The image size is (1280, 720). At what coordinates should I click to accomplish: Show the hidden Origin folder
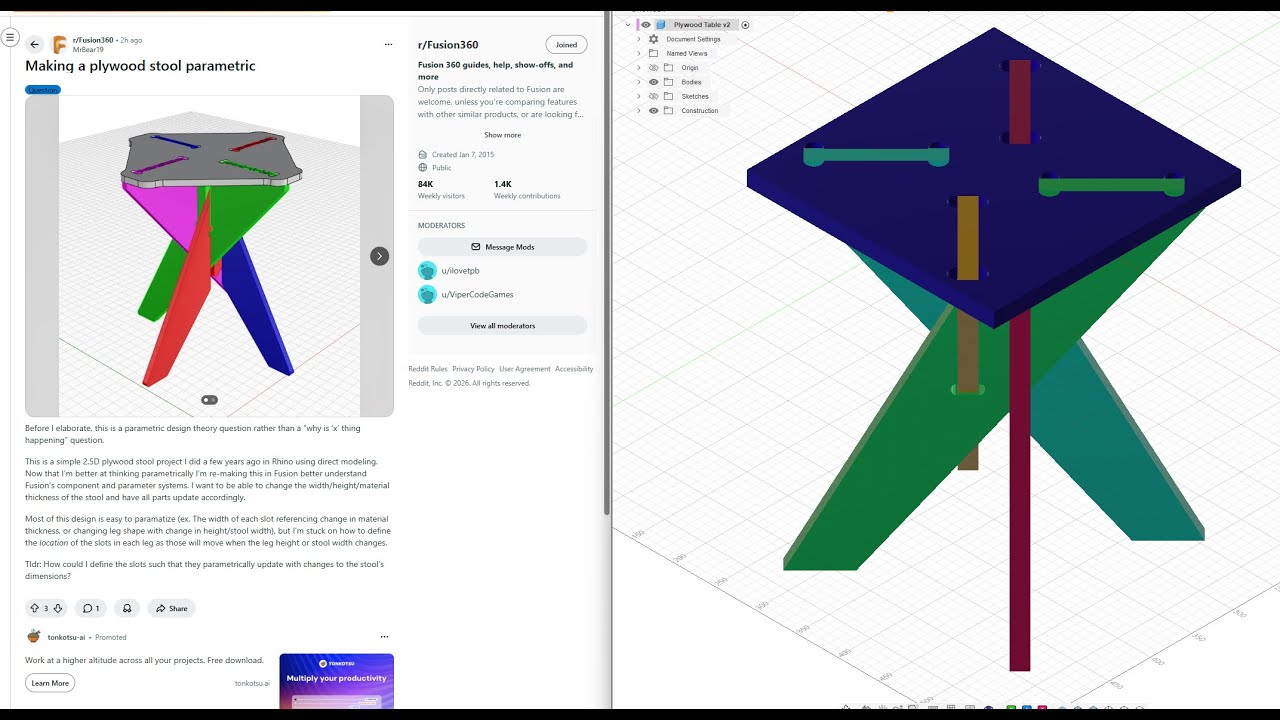click(654, 68)
